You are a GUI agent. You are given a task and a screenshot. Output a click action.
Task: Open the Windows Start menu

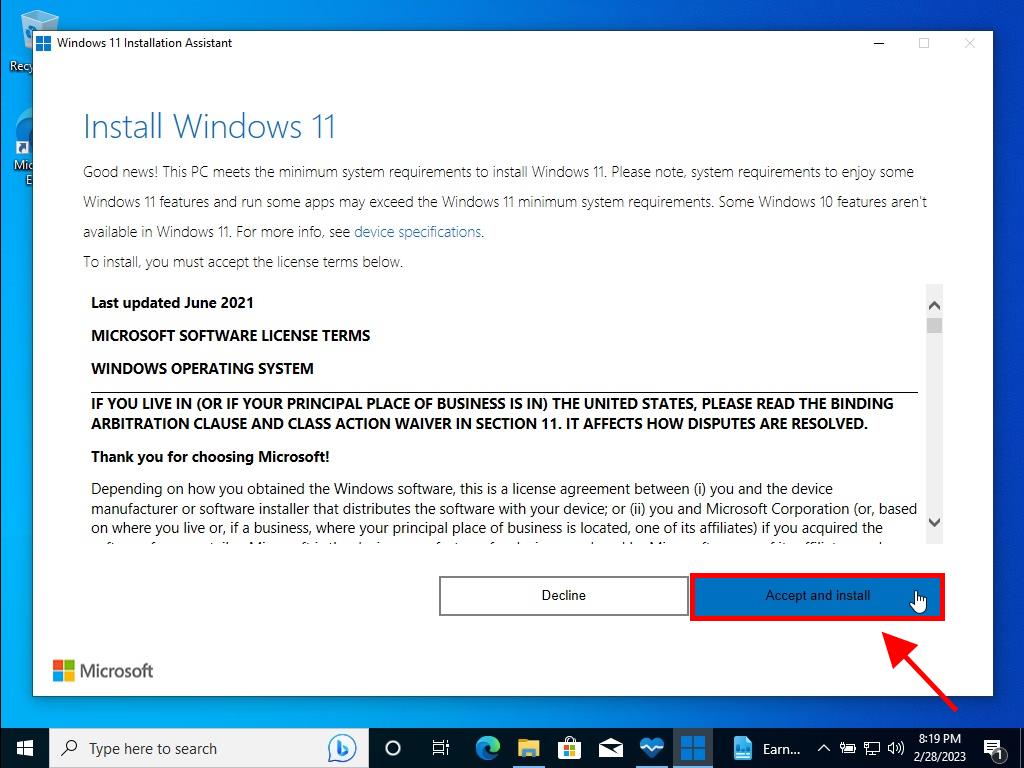(24, 748)
